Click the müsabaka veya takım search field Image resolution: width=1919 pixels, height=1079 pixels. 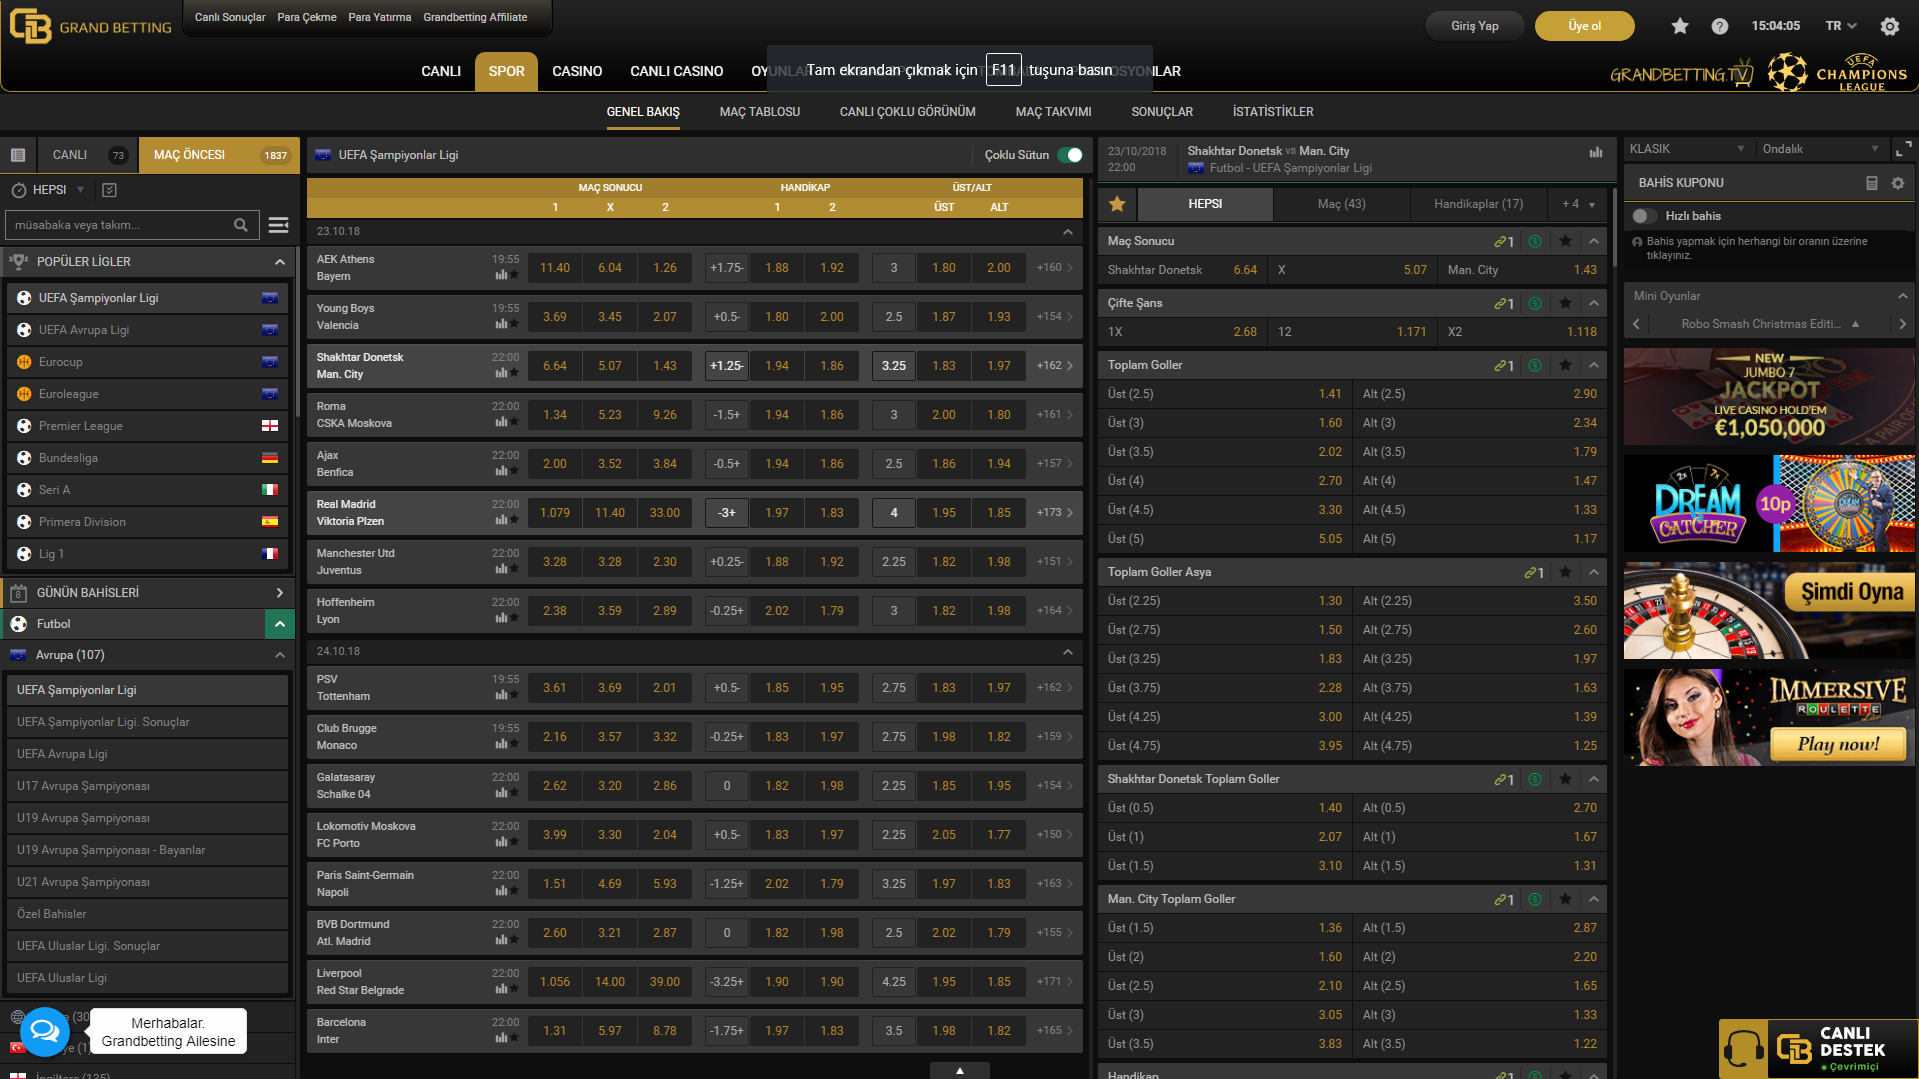[x=120, y=225]
